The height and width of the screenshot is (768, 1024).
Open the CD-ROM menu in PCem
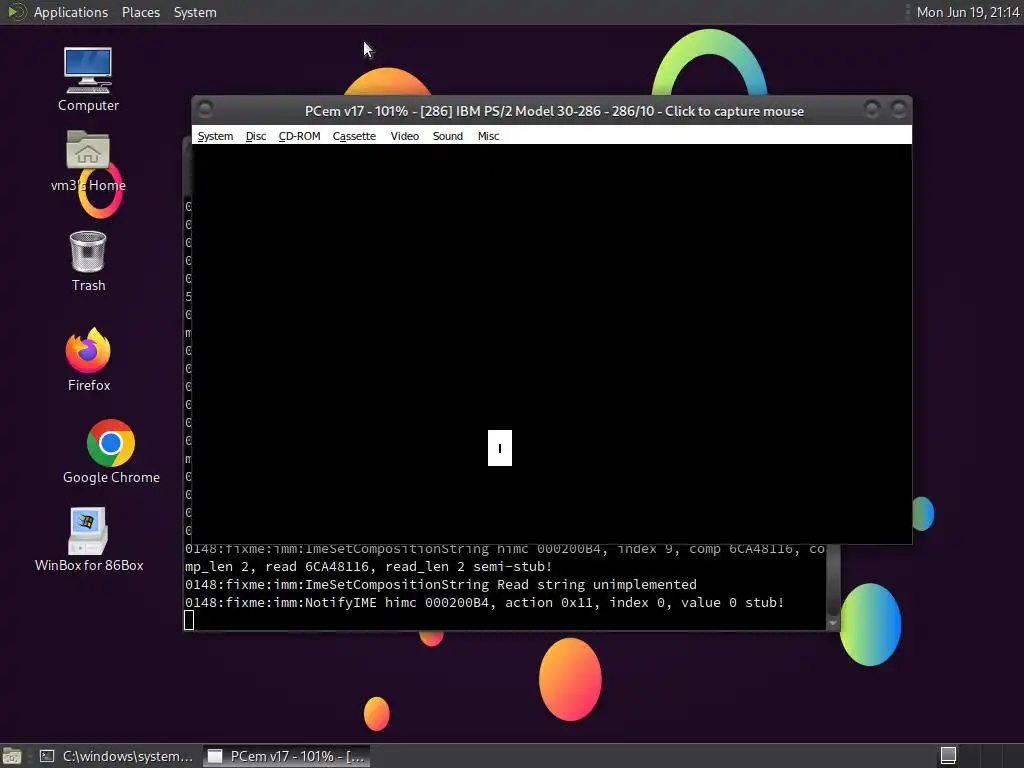299,136
